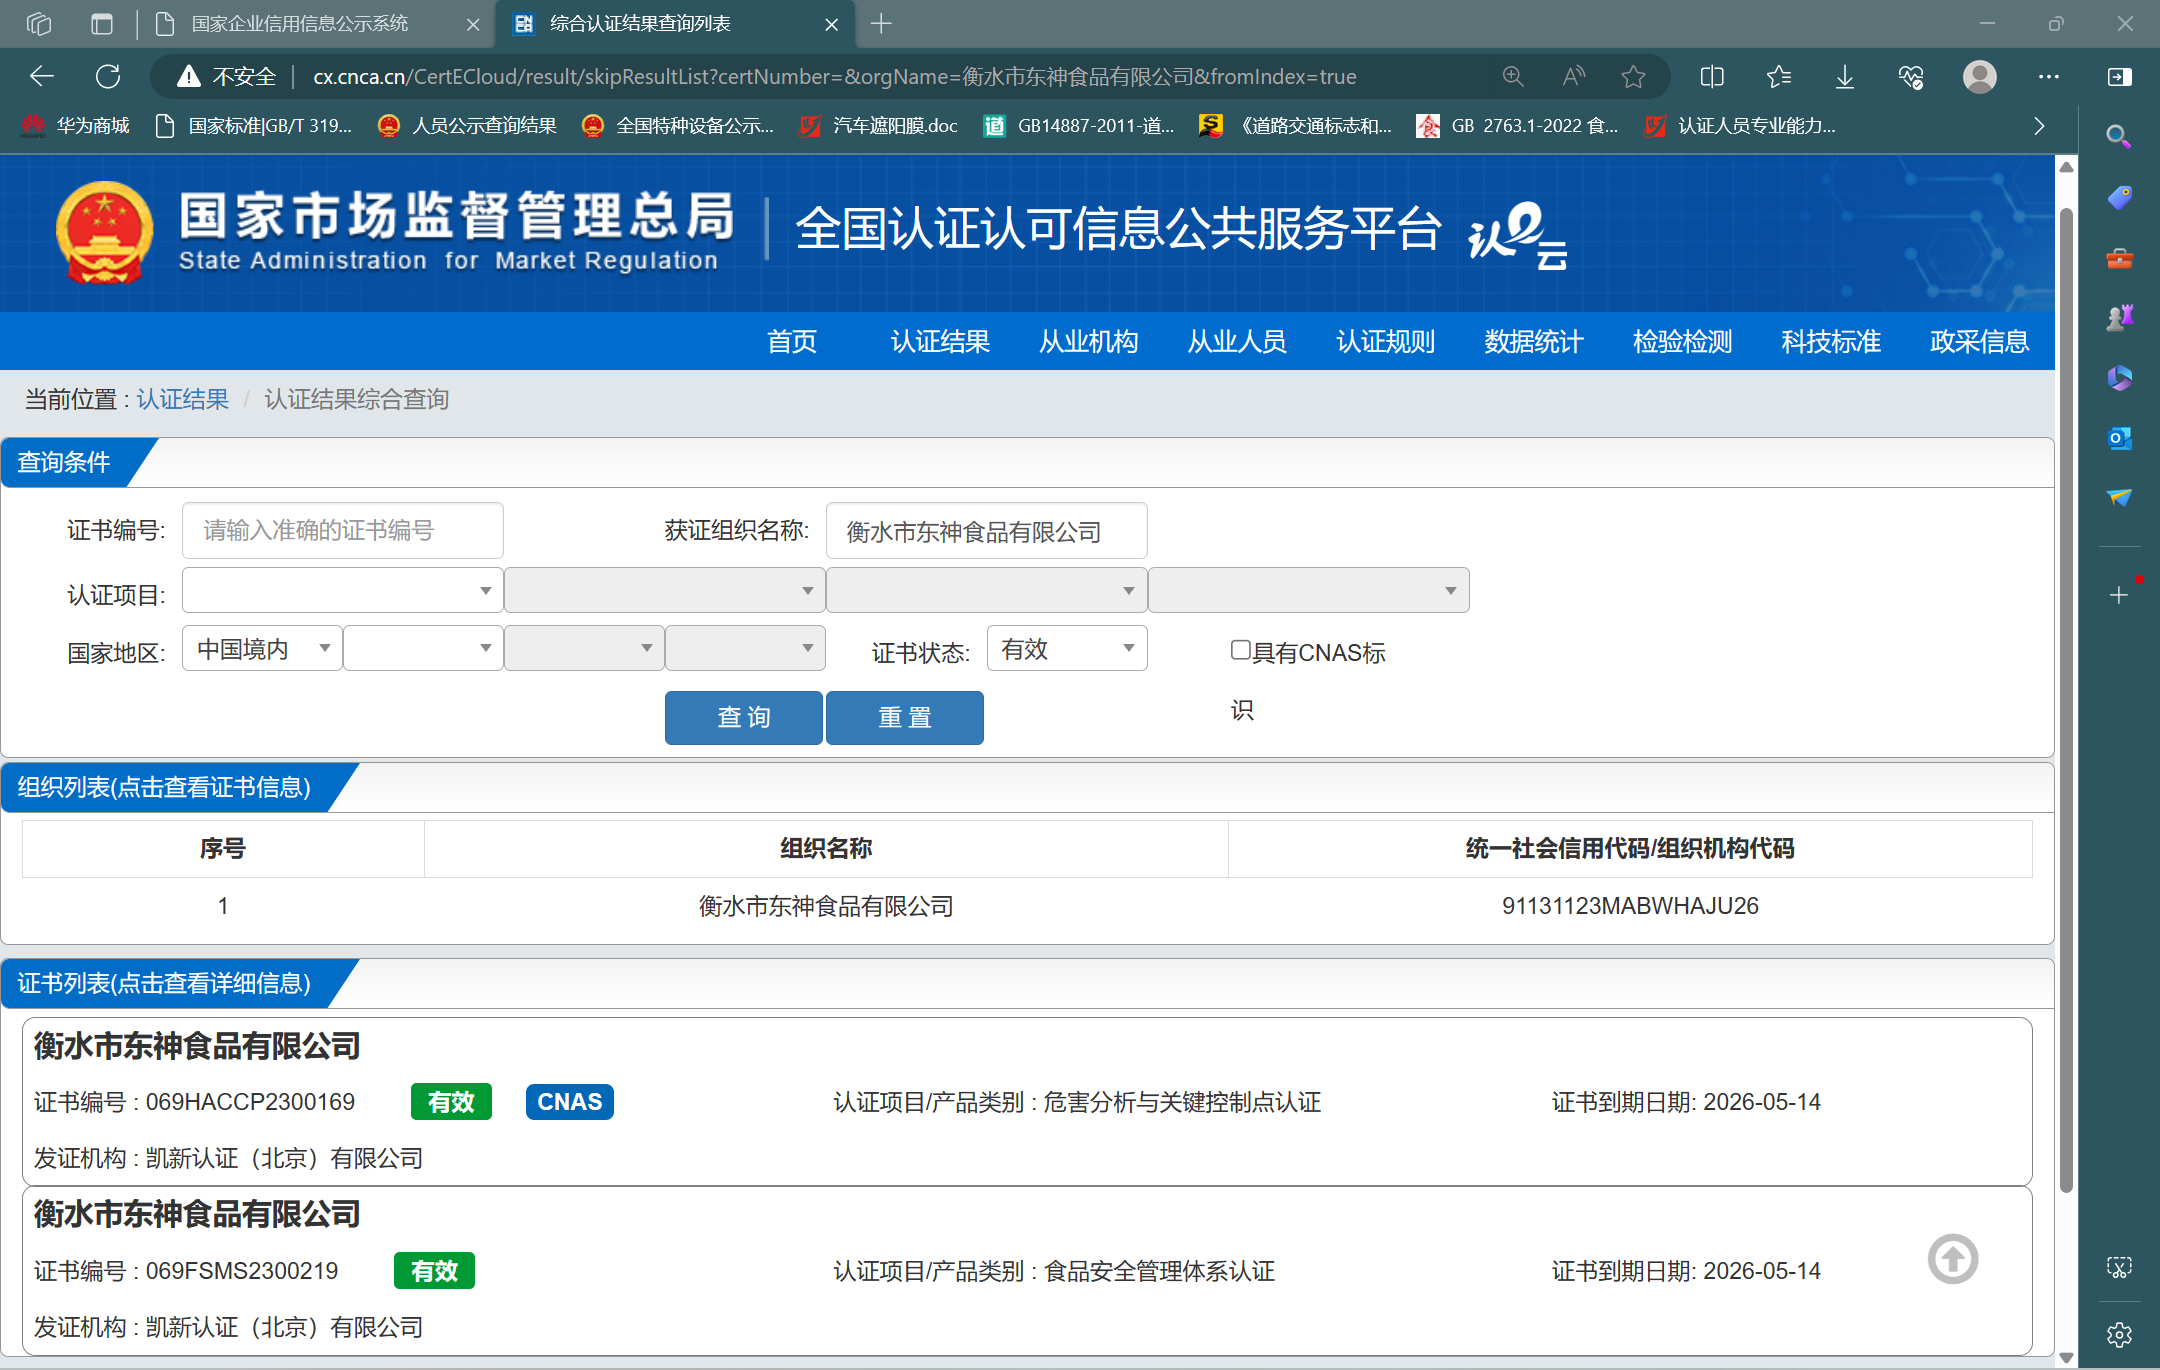This screenshot has height=1370, width=2160.
Task: Open 汽车遮阳膜.doc bookmark
Action: click(879, 126)
